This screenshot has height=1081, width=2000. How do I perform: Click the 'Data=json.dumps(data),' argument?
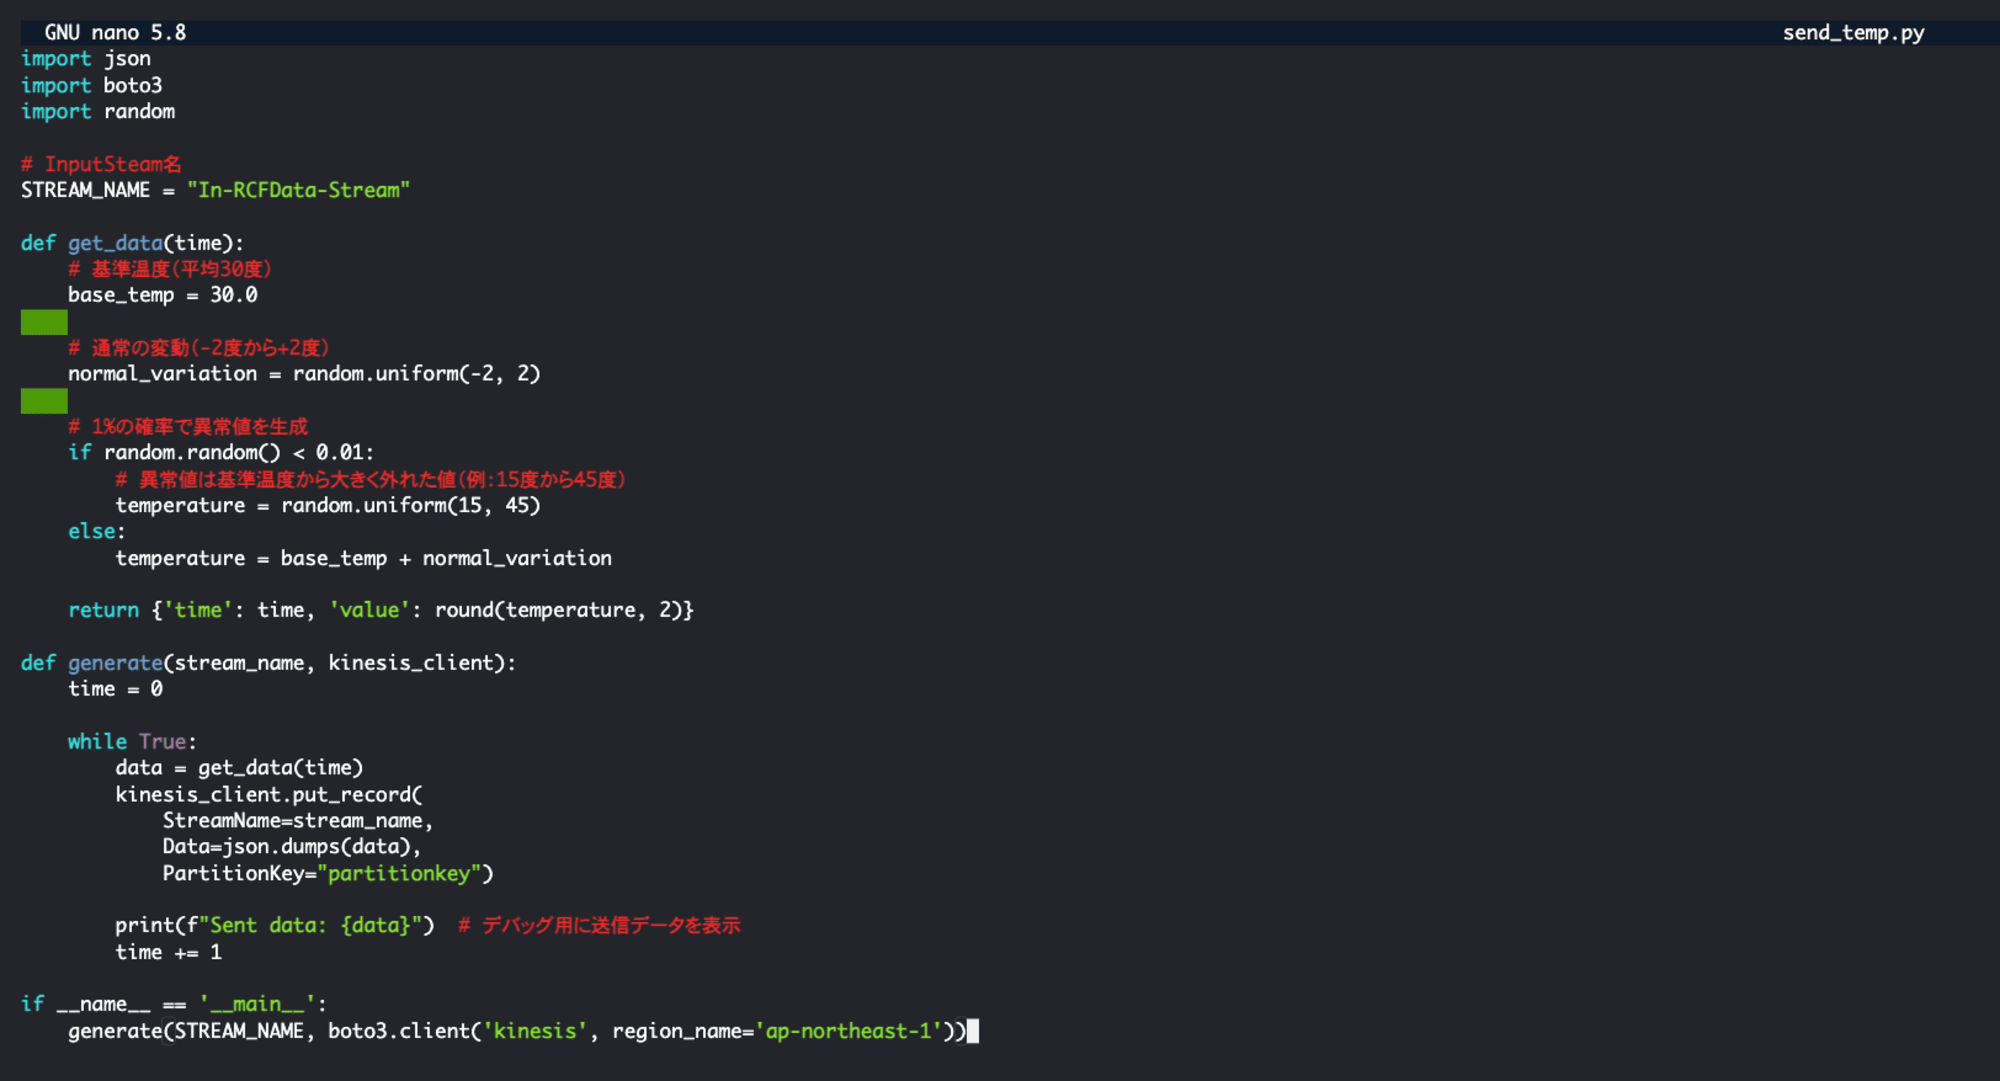(292, 847)
